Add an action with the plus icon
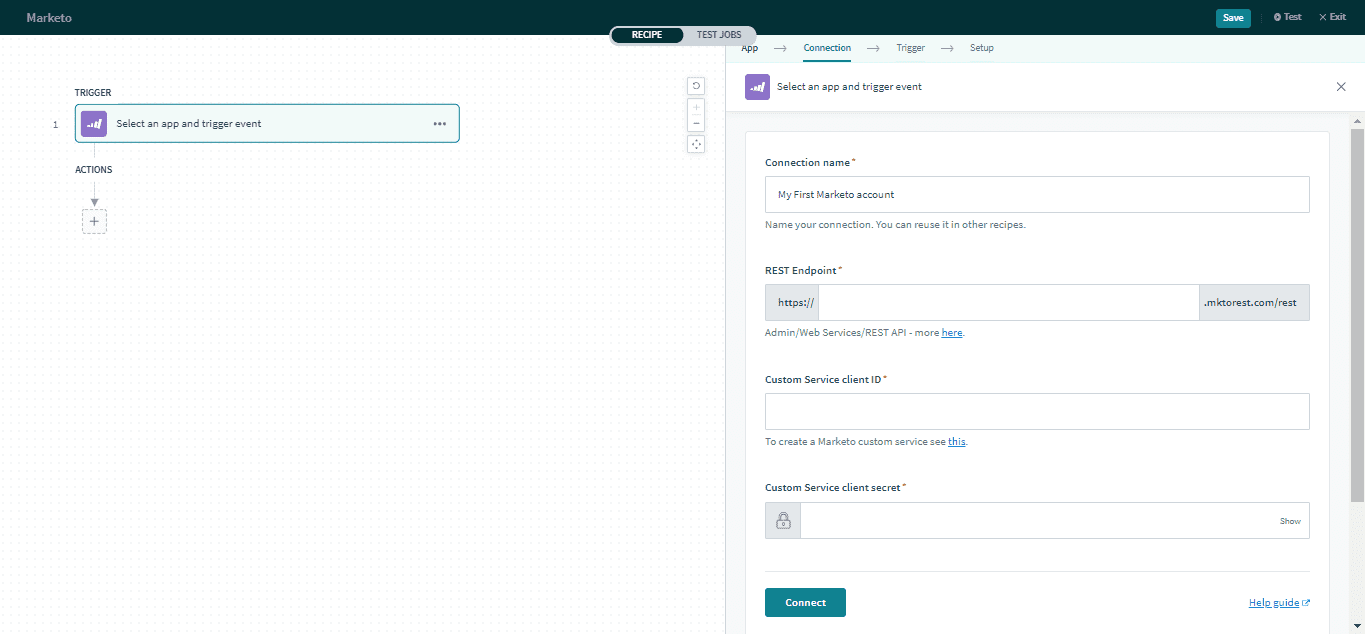1365x634 pixels. tap(94, 221)
